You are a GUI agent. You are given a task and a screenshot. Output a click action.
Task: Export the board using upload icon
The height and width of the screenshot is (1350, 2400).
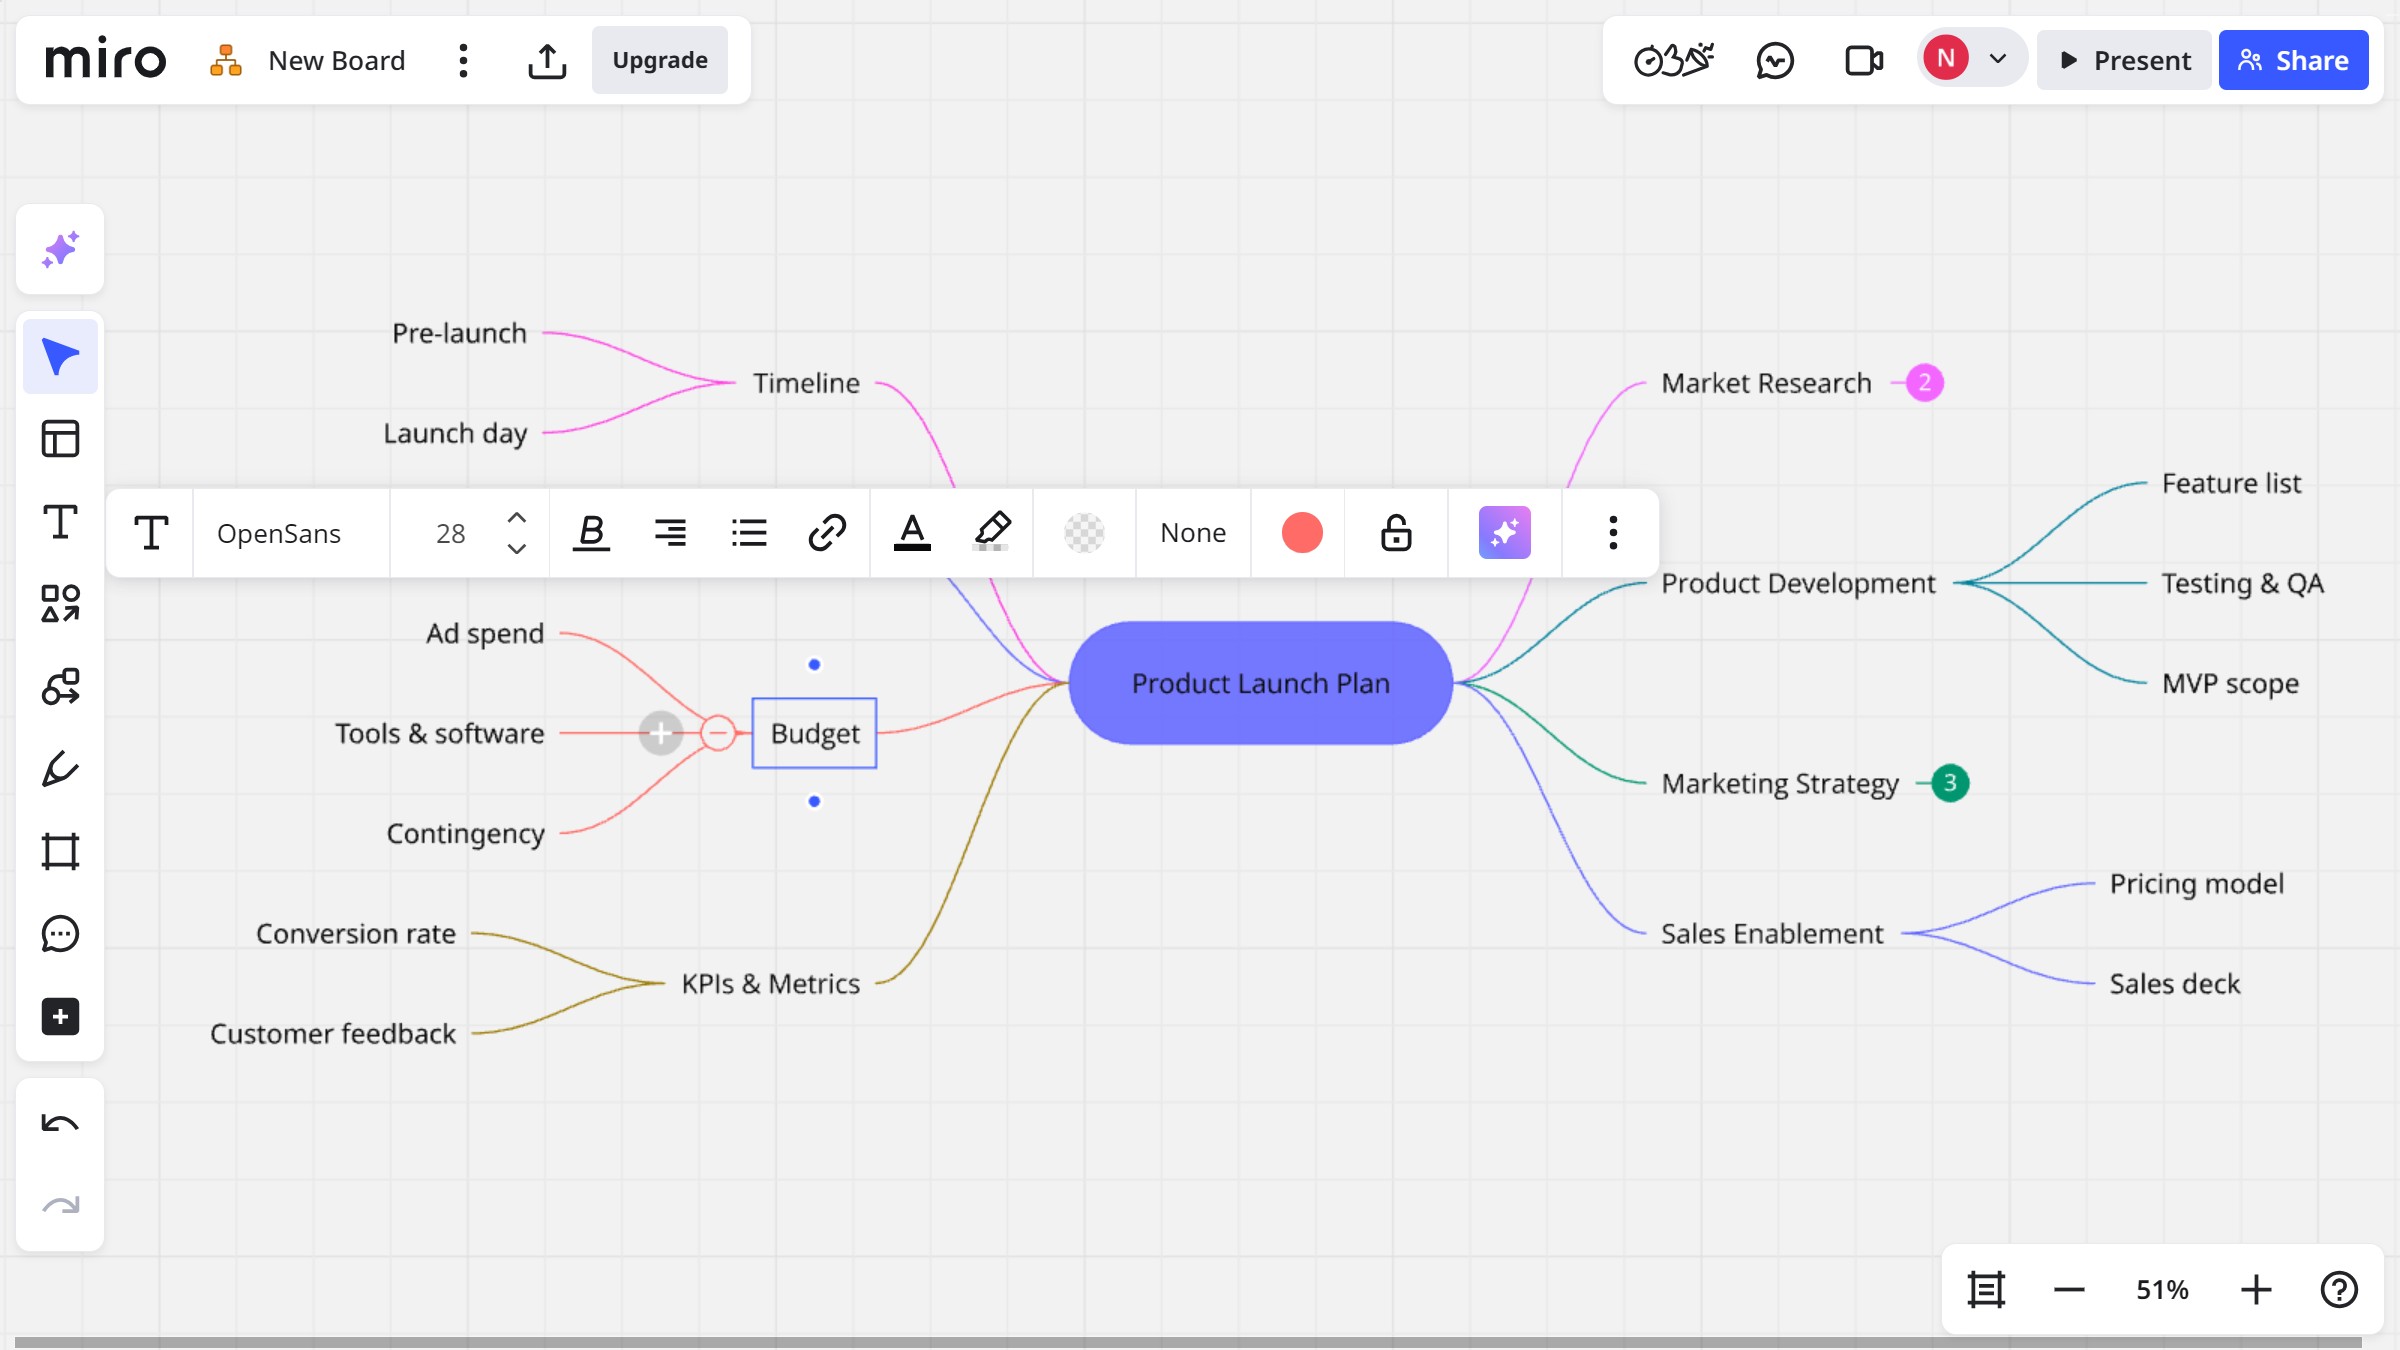[546, 61]
